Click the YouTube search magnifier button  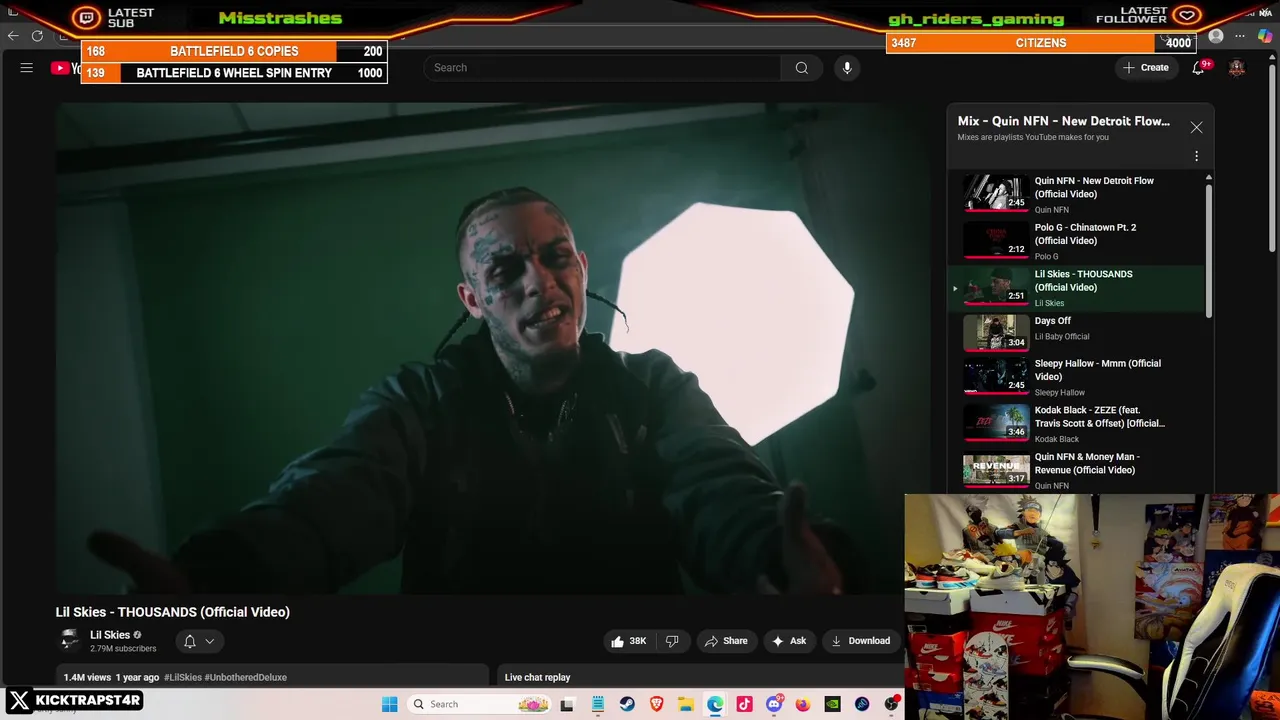(801, 68)
